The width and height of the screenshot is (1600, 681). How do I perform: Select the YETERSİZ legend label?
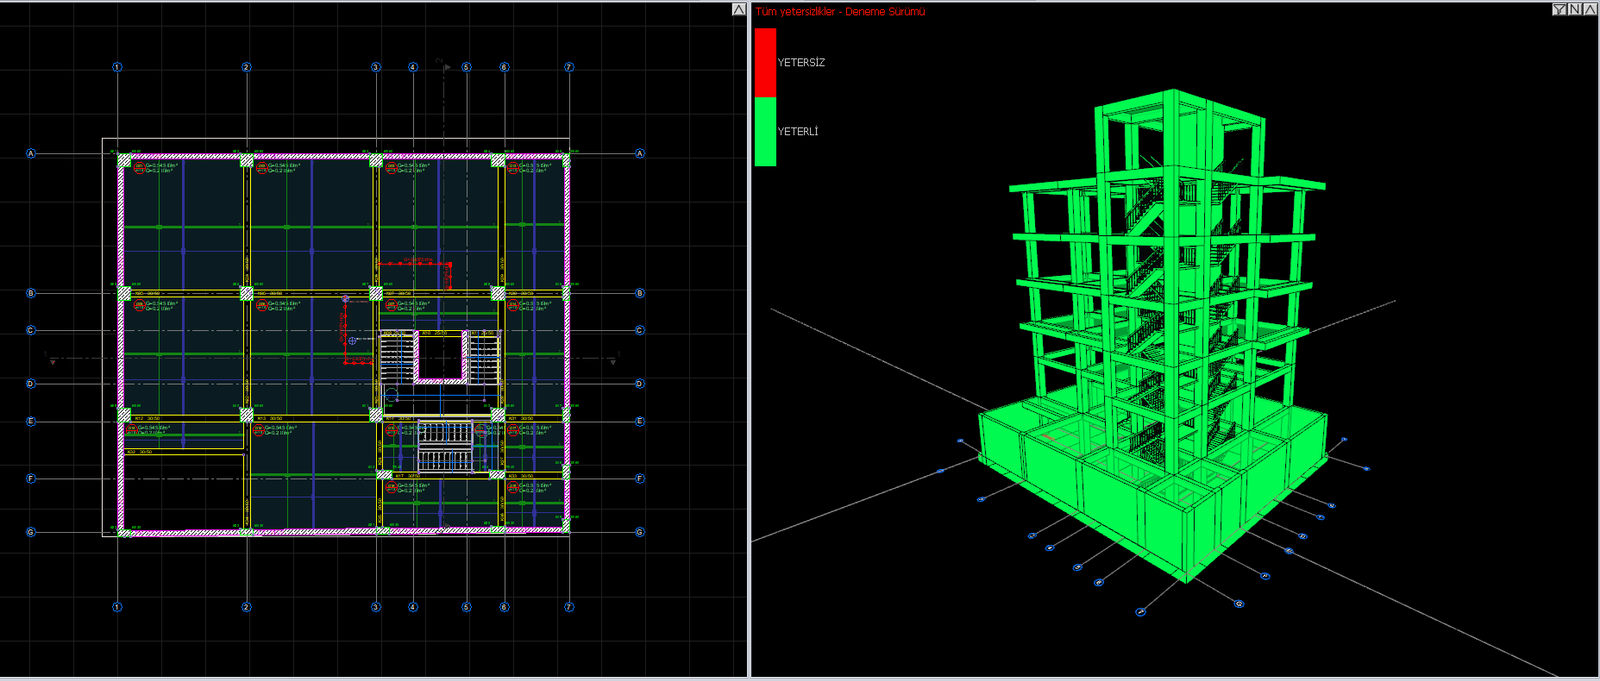coord(801,63)
